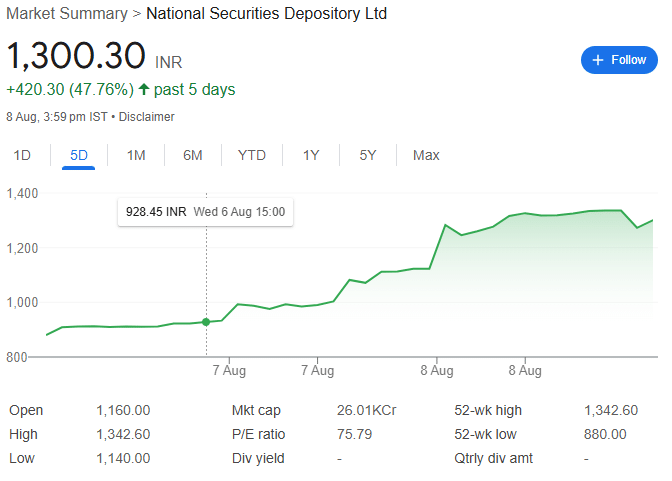Click the 1,400 y-axis label

pyautogui.click(x=22, y=193)
